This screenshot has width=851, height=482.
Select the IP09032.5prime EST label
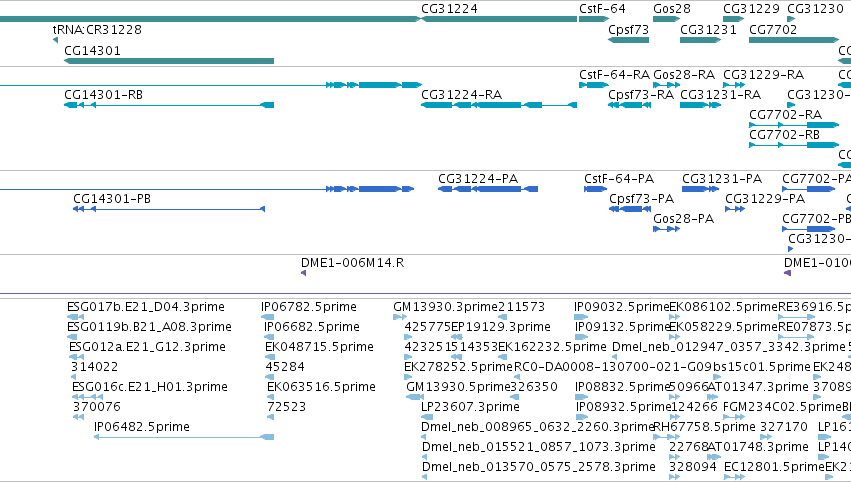click(x=621, y=307)
